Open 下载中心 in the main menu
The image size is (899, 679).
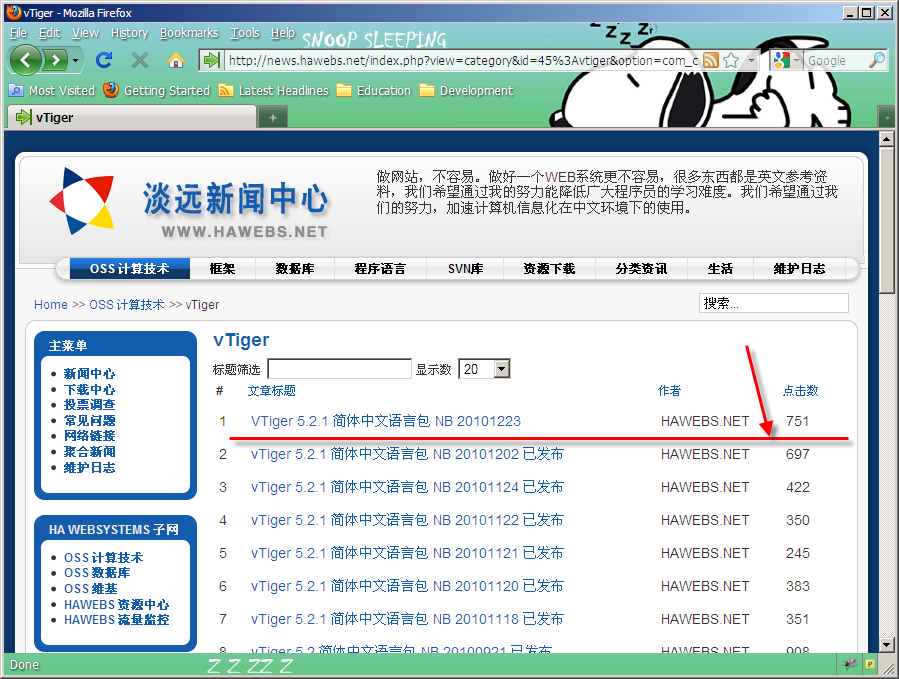(89, 389)
